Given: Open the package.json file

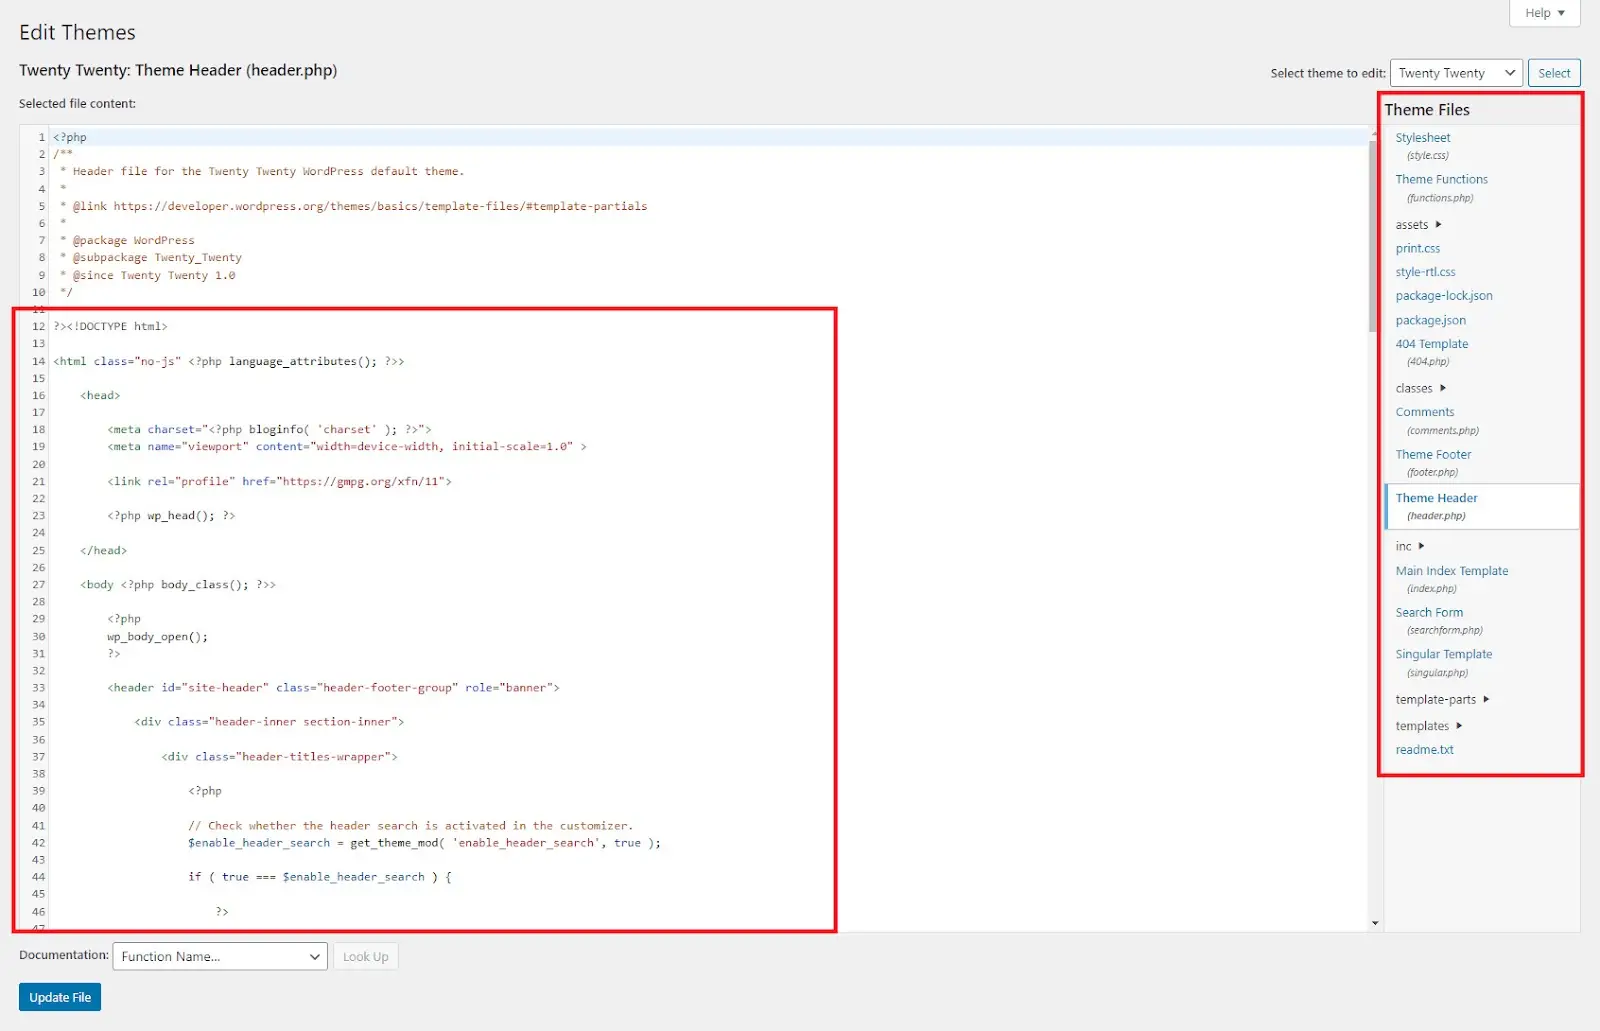Looking at the screenshot, I should coord(1430,319).
